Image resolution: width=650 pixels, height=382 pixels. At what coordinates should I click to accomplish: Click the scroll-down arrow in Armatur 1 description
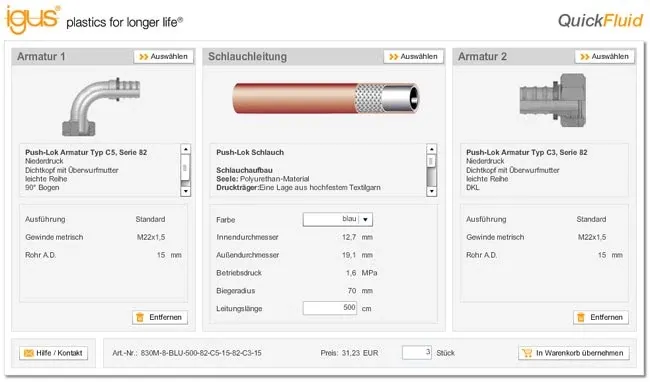tap(186, 191)
